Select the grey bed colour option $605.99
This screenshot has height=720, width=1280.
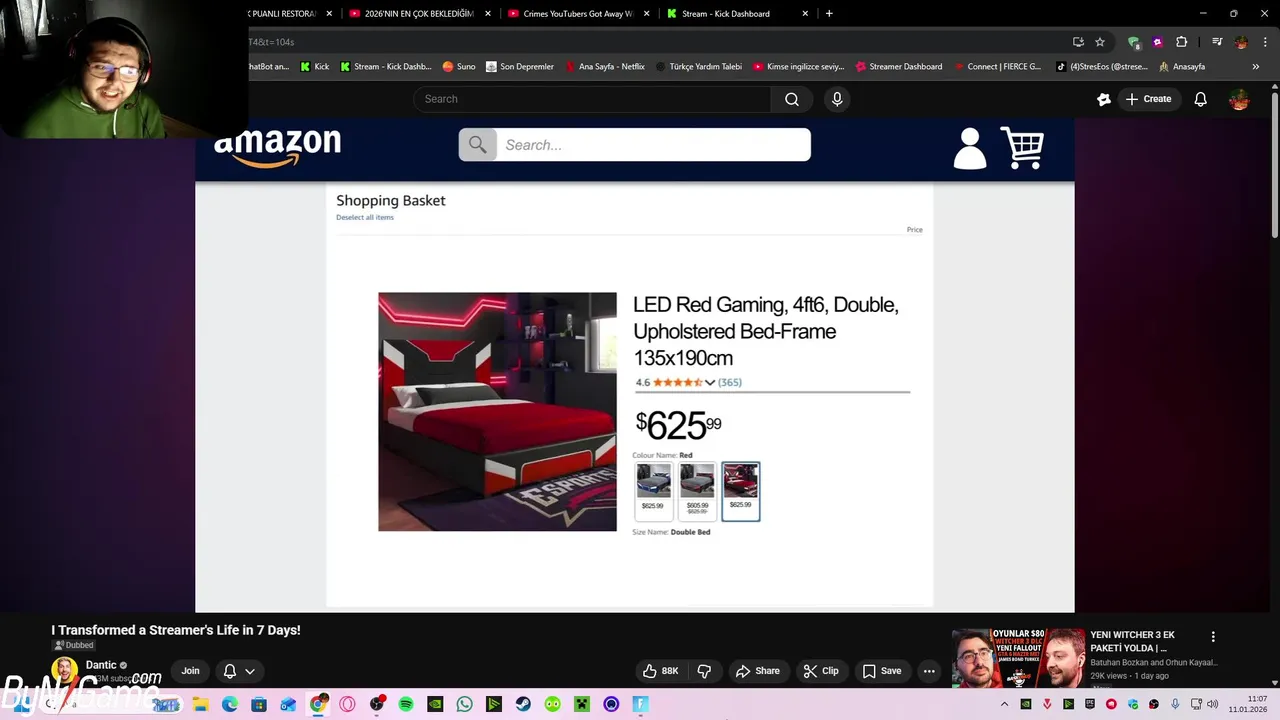[x=697, y=491]
